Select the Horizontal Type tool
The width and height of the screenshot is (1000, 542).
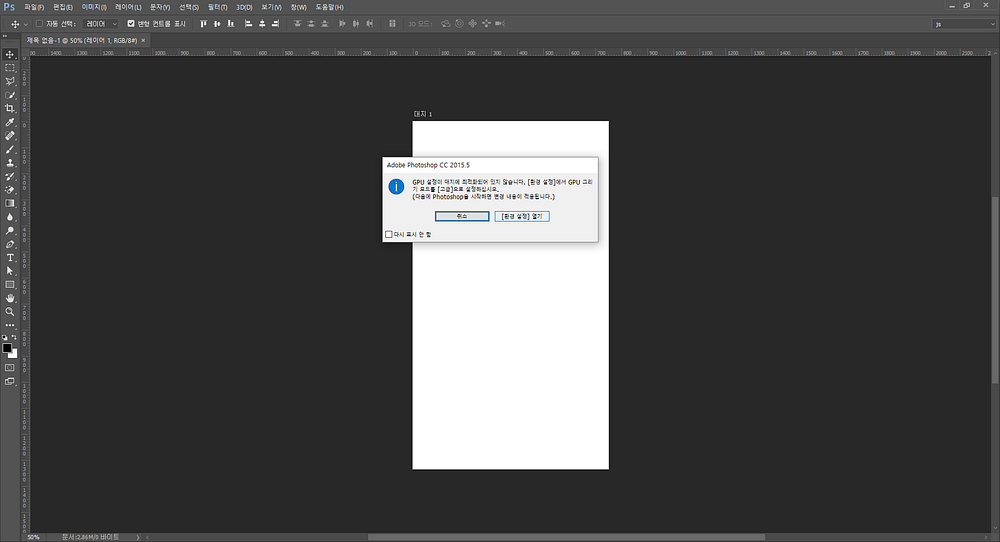tap(10, 258)
